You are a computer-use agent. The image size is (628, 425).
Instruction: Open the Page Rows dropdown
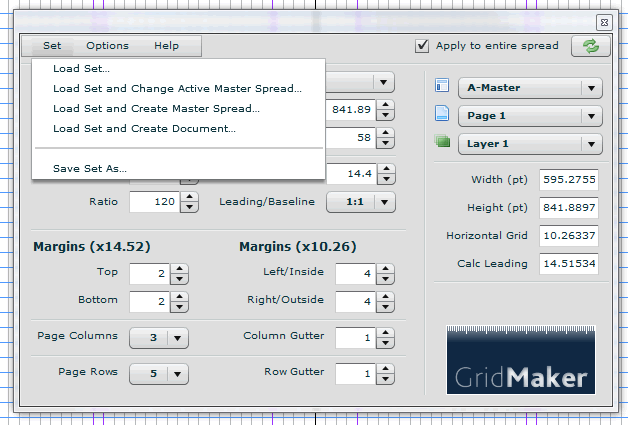tap(159, 374)
